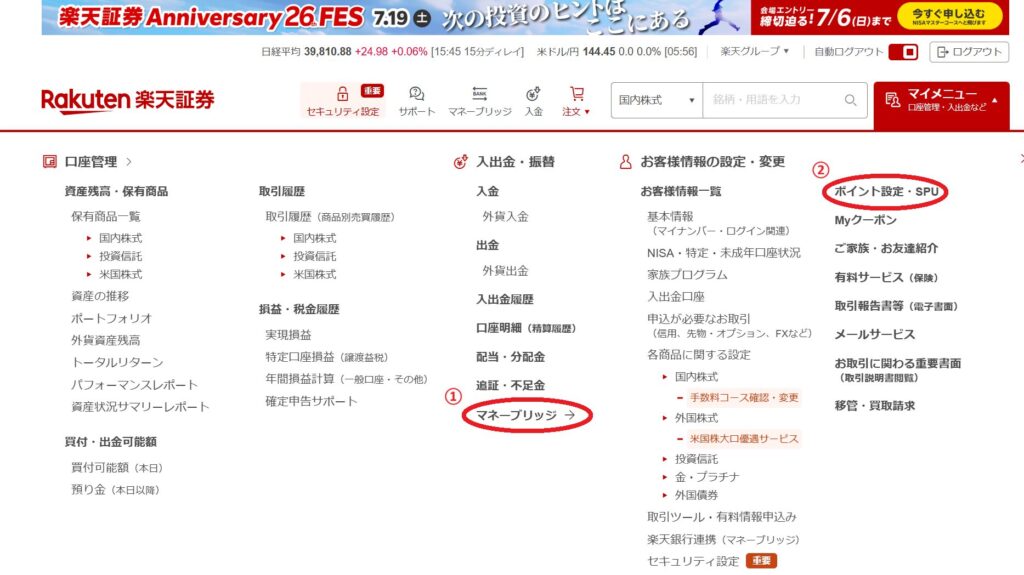Image resolution: width=1024 pixels, height=575 pixels.
Task: Open 特定口座損益 (譲渡益税)
Action: (327, 357)
